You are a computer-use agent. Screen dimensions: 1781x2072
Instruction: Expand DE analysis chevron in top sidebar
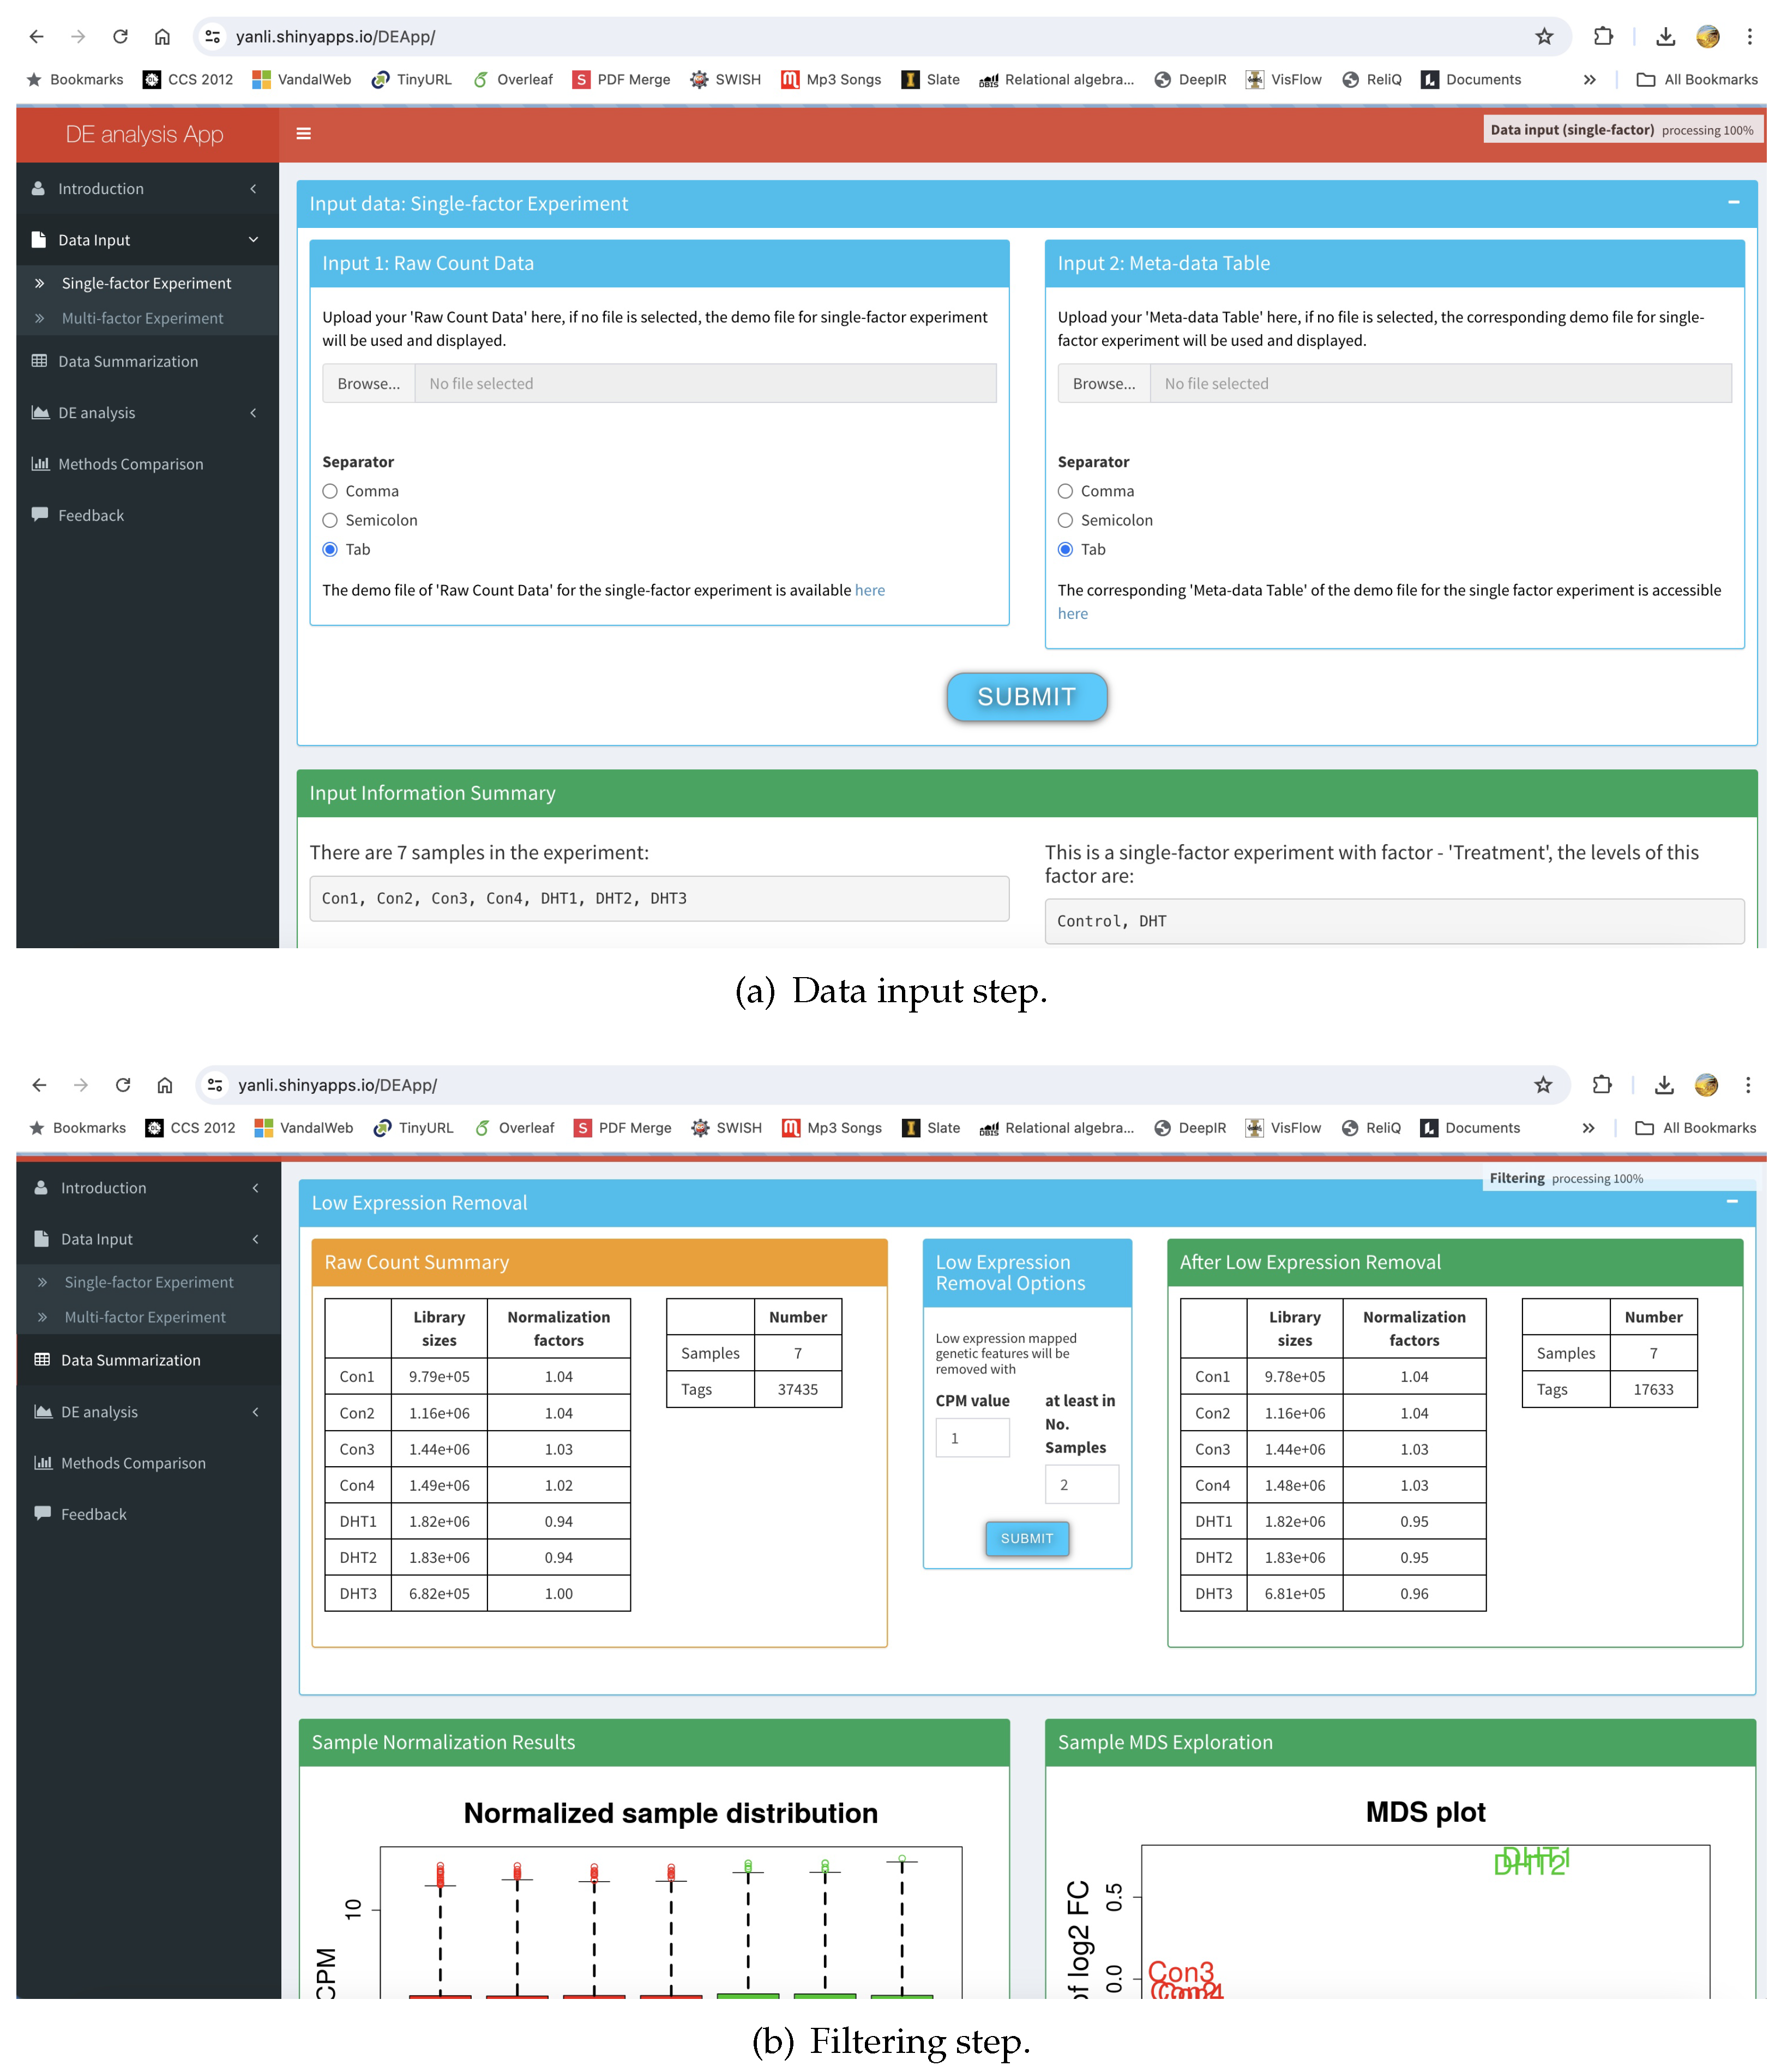[x=253, y=413]
